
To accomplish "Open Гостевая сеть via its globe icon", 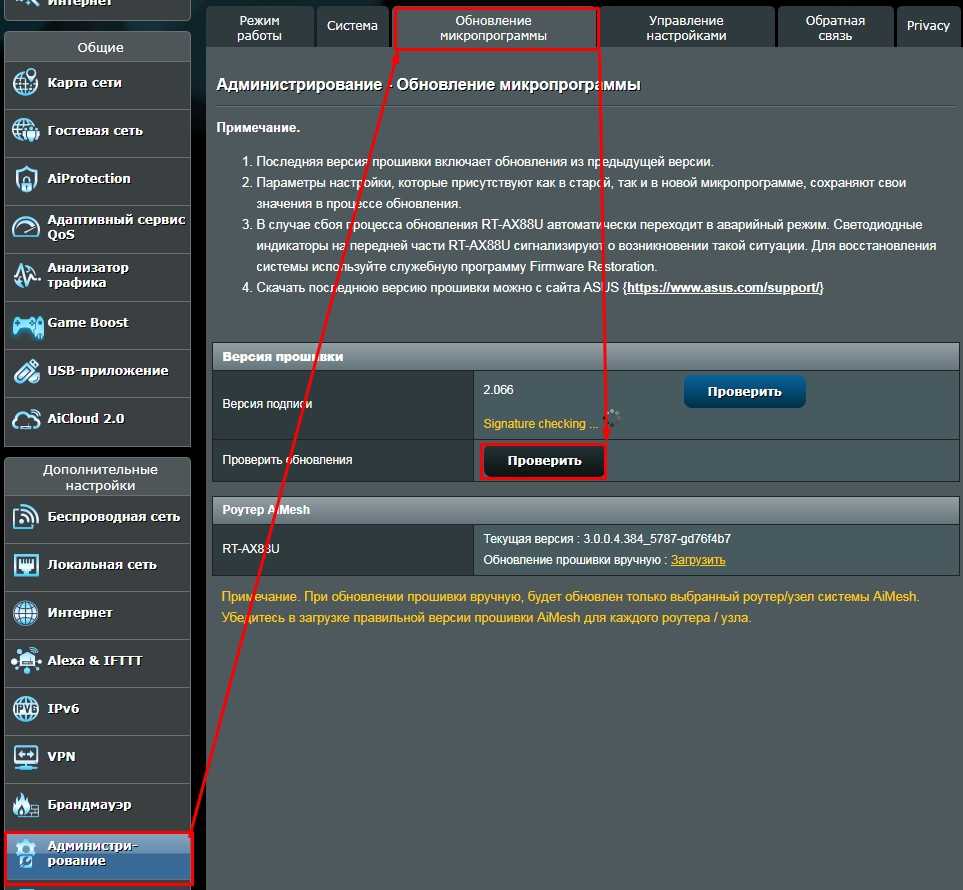I will (x=25, y=131).
